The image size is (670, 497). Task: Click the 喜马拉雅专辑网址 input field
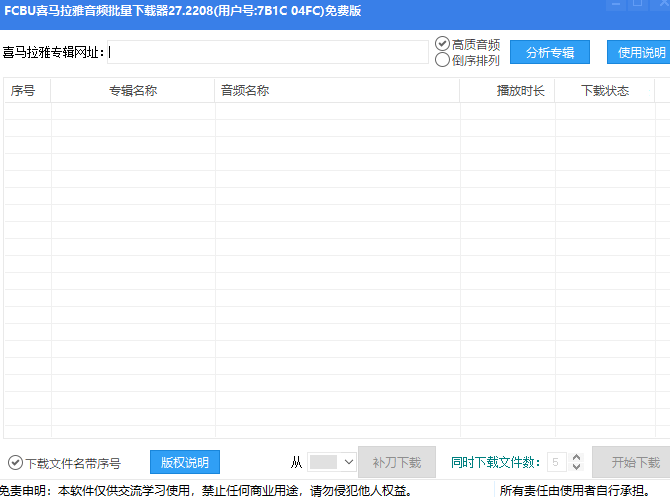pos(267,52)
